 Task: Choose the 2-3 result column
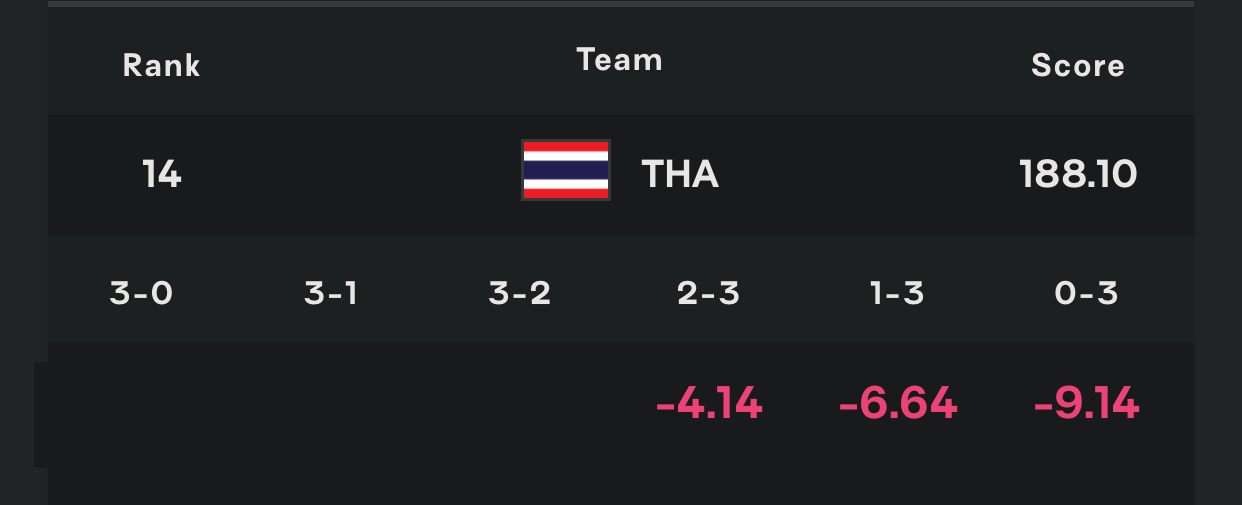709,294
